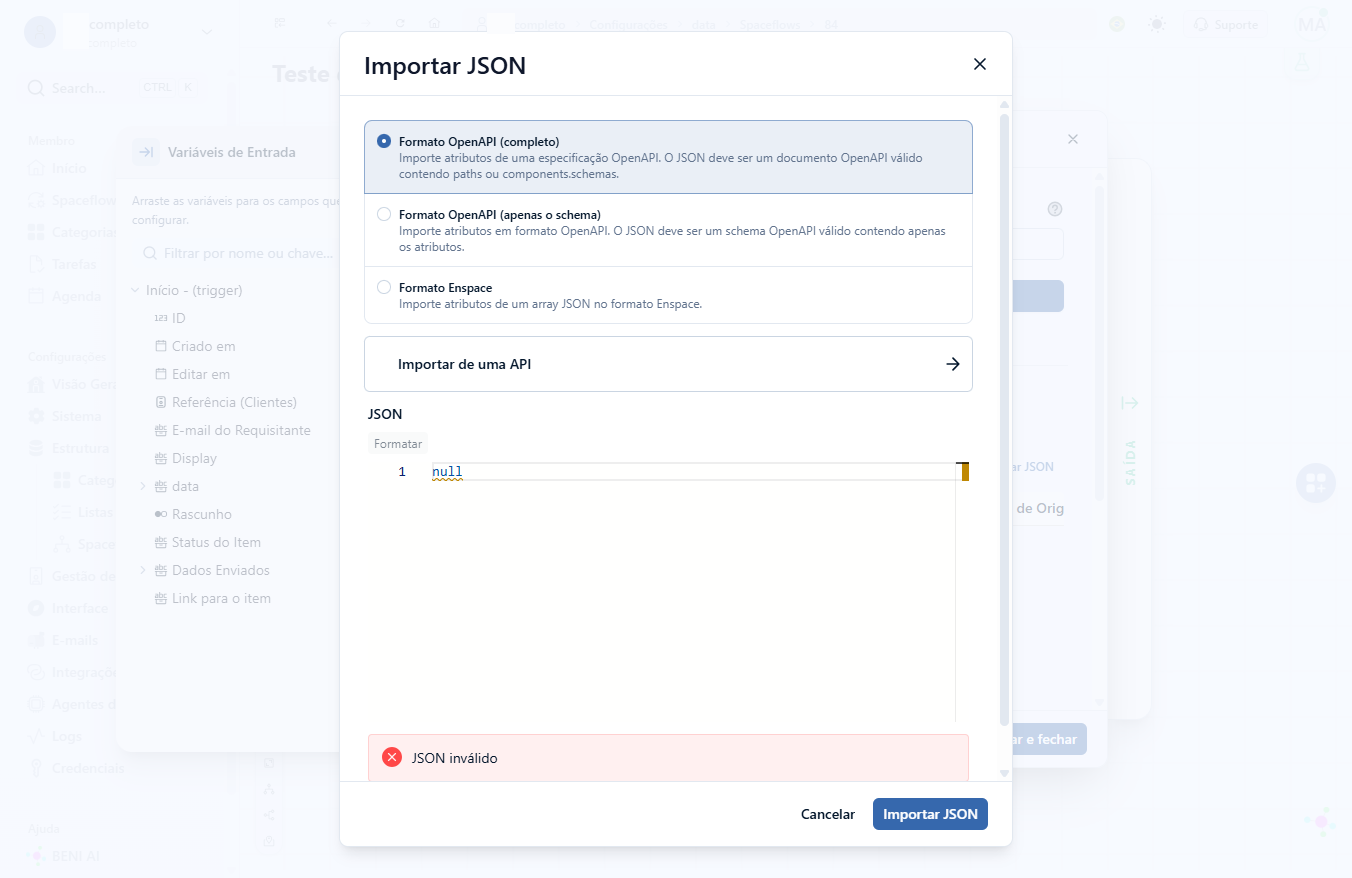The width and height of the screenshot is (1352, 878).
Task: Select the Rascunho toggle variable
Action: click(x=193, y=514)
